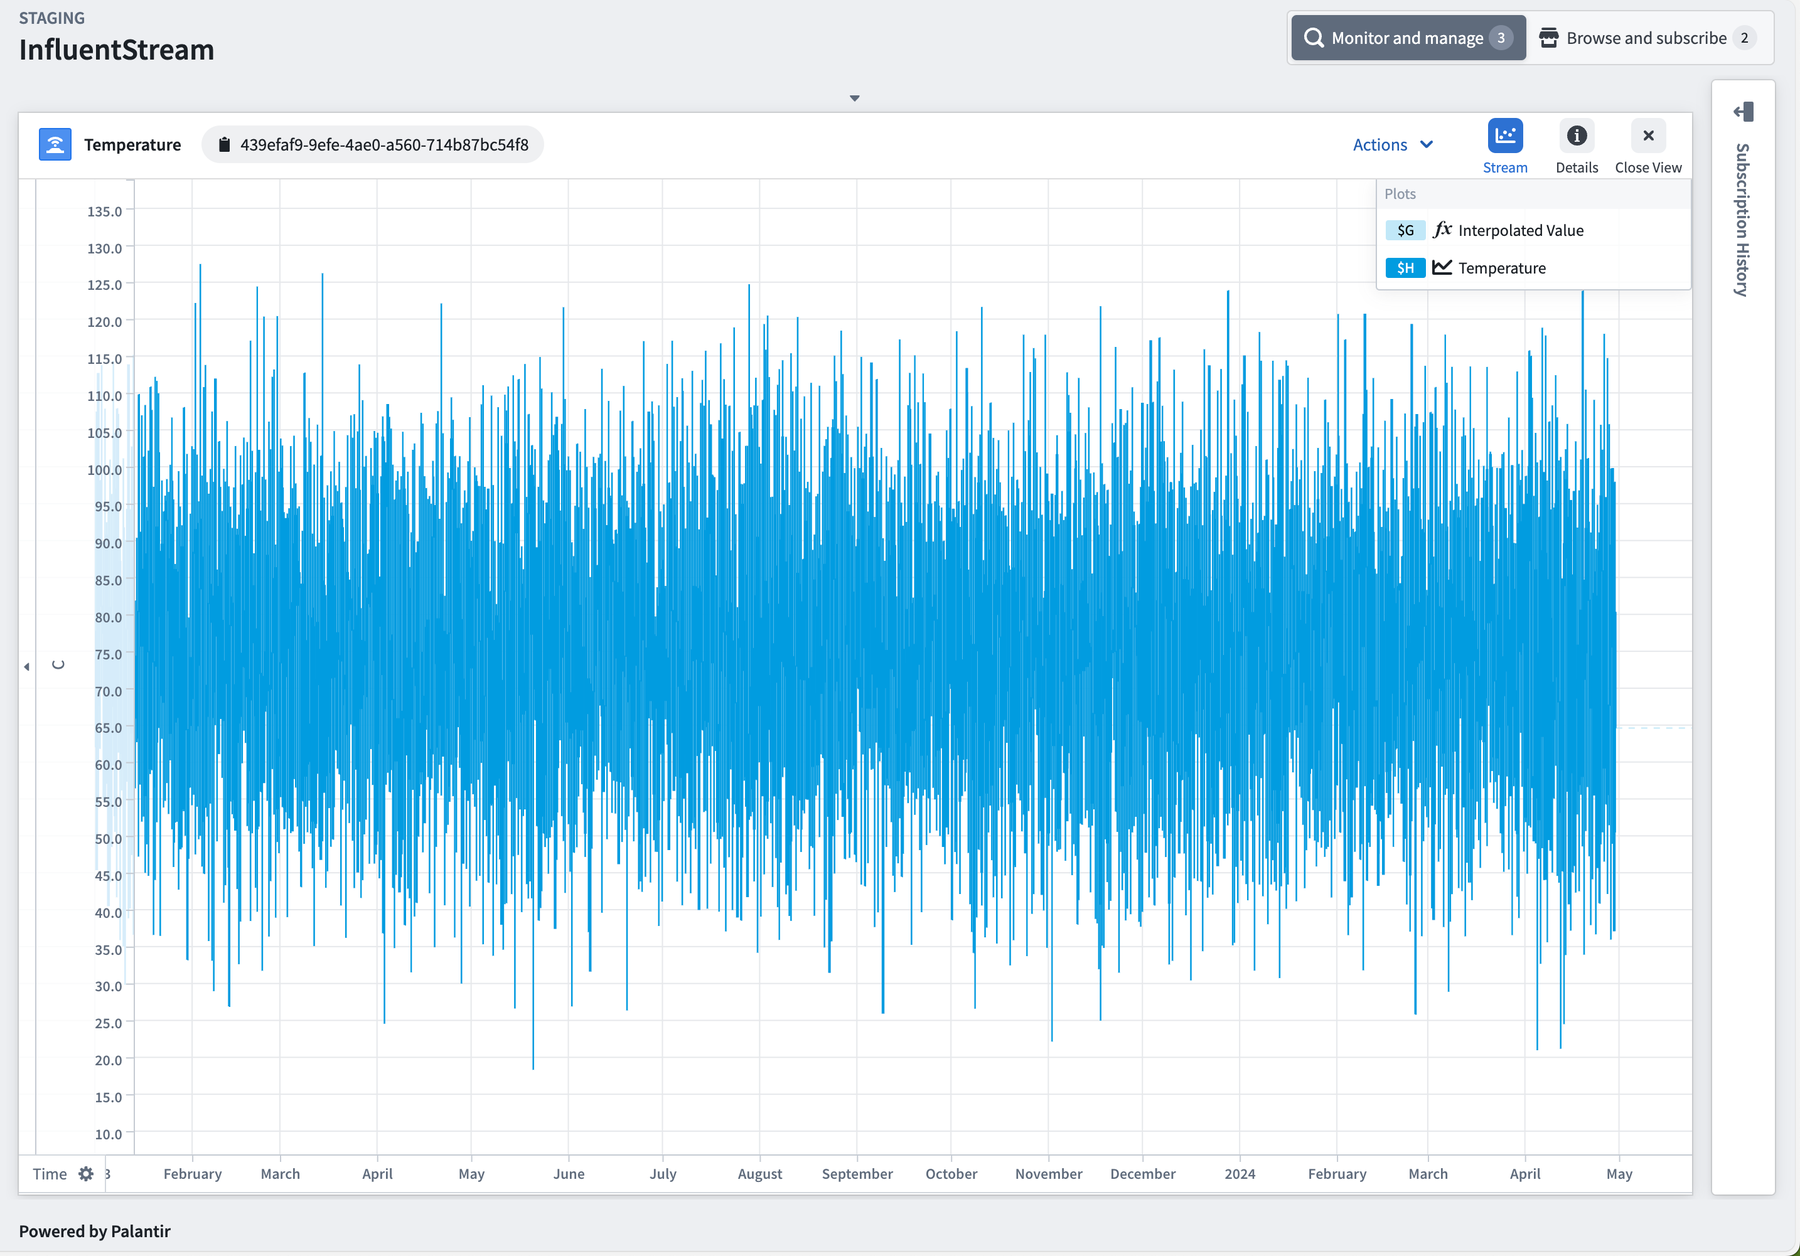Image resolution: width=1800 pixels, height=1256 pixels.
Task: Switch to the Browse and subscribe tab
Action: 1646,37
